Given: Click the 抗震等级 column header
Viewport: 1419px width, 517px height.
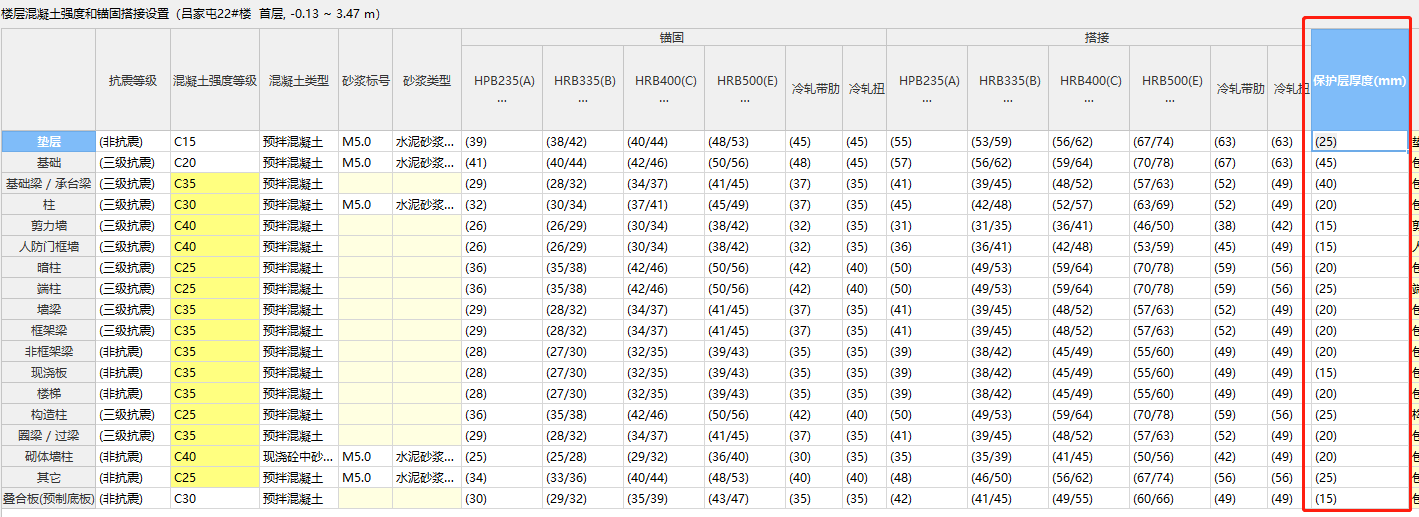Looking at the screenshot, I should click(x=133, y=80).
